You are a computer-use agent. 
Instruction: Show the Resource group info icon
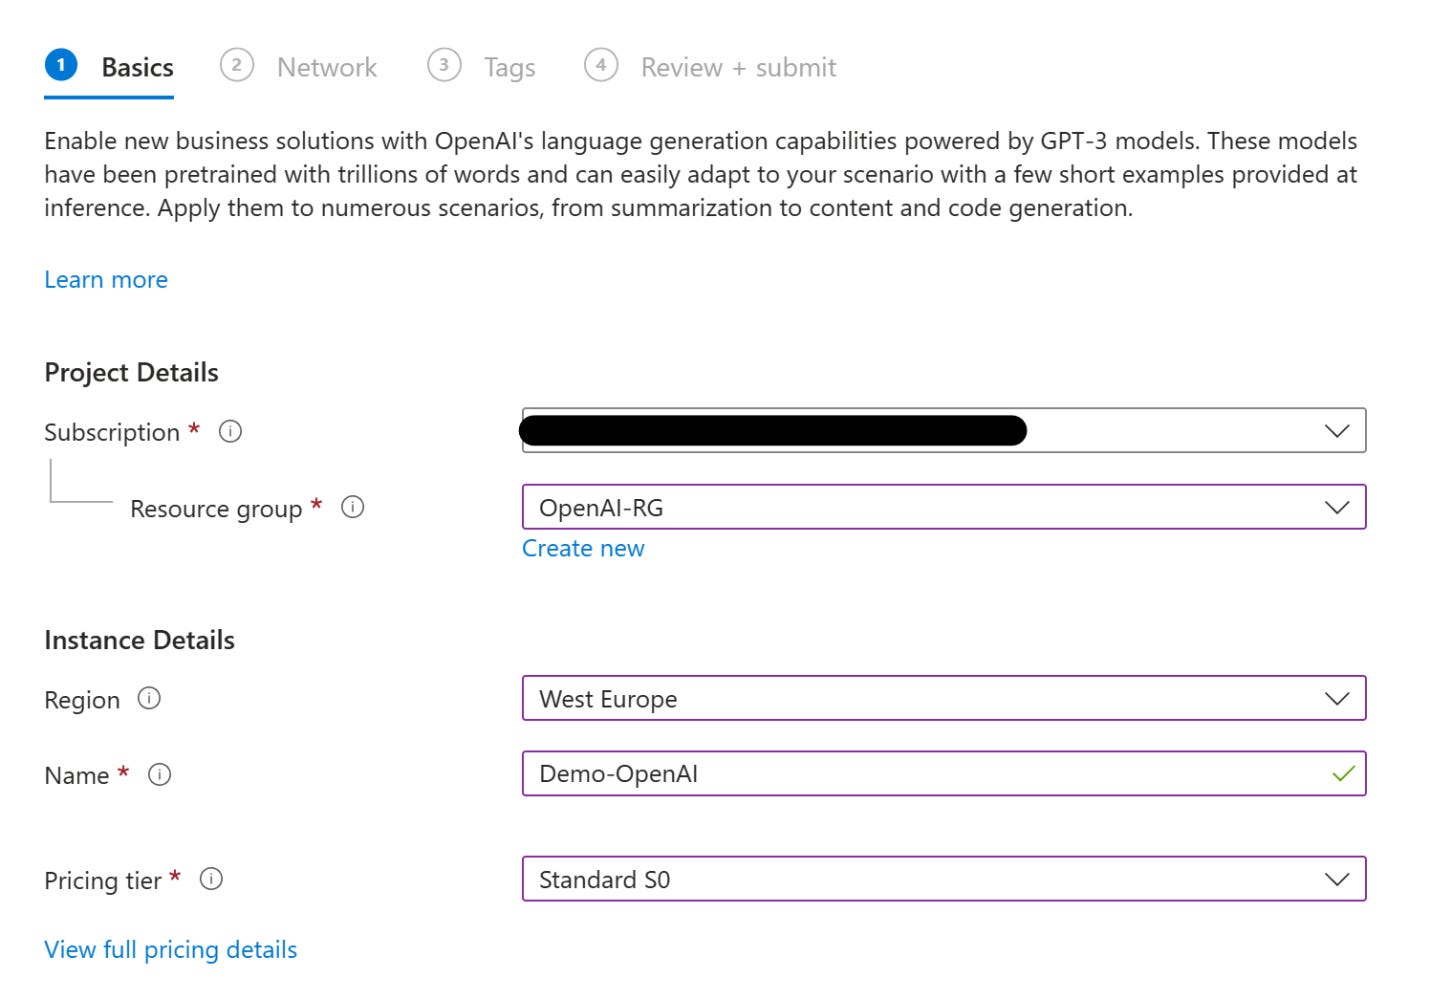(x=352, y=507)
